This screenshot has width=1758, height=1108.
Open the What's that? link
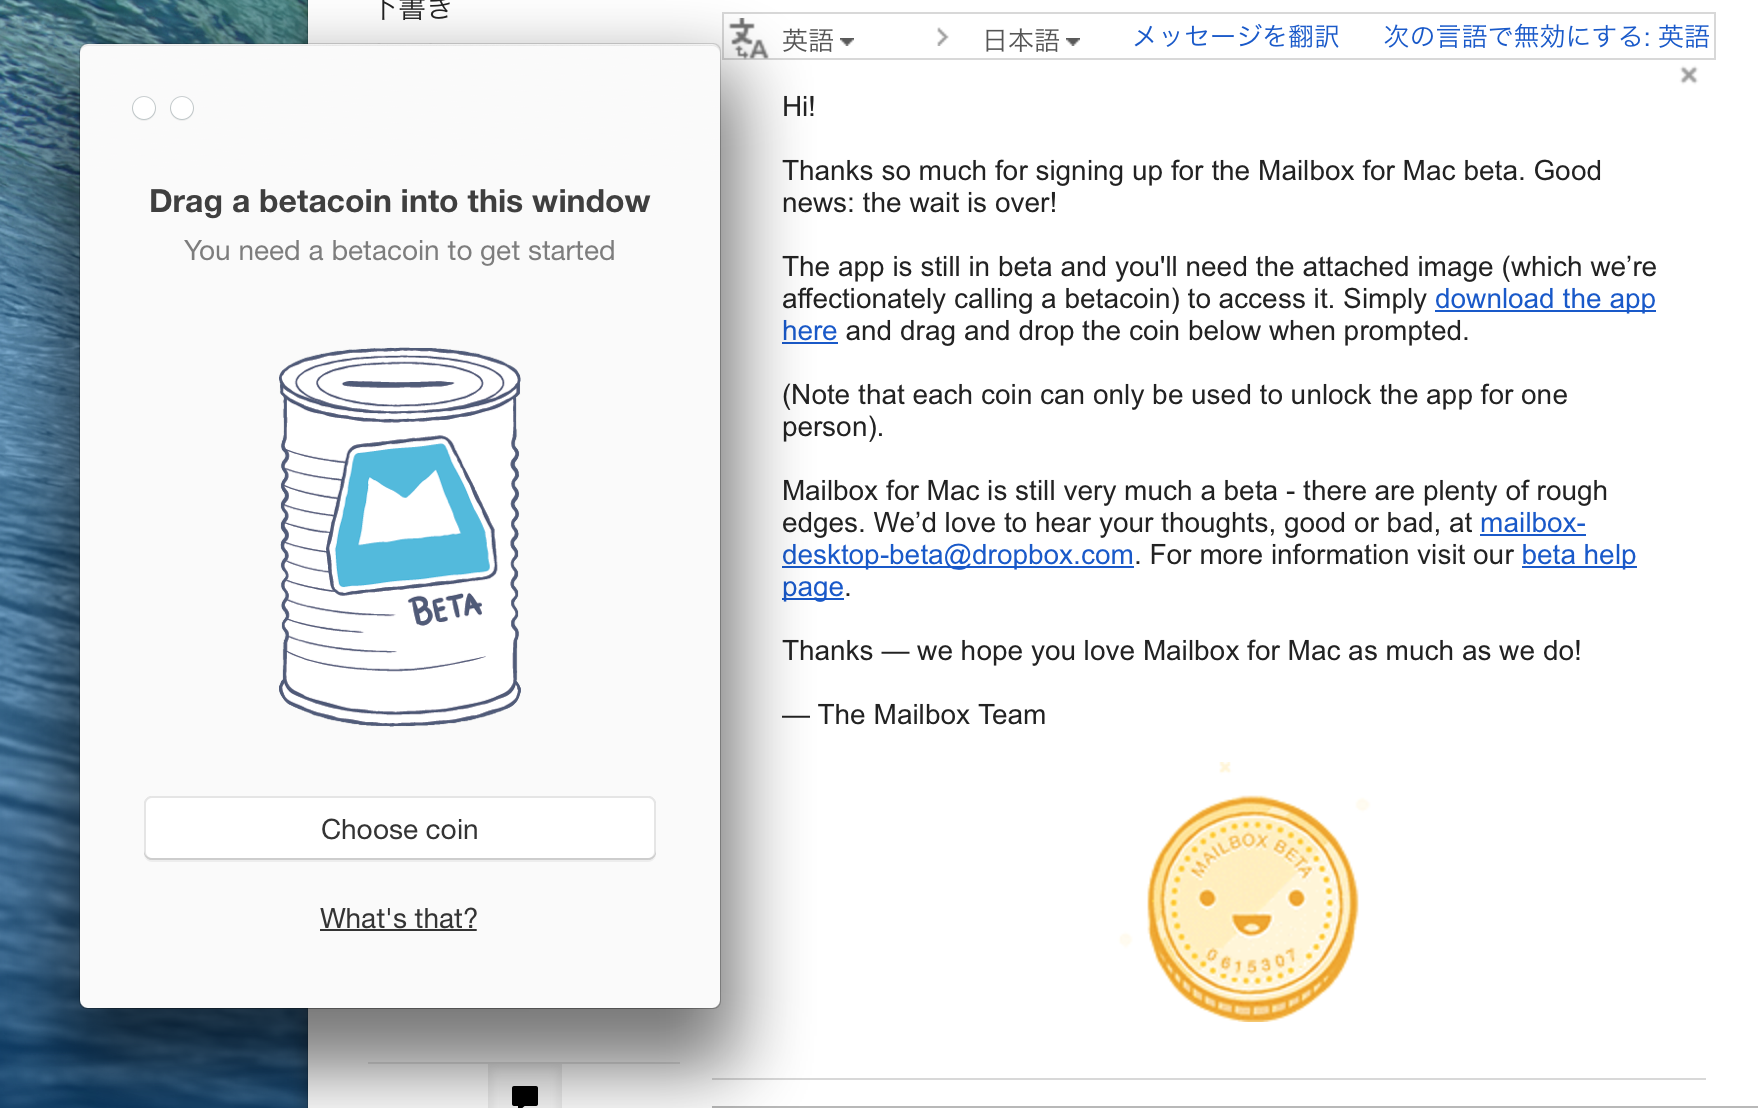point(398,918)
